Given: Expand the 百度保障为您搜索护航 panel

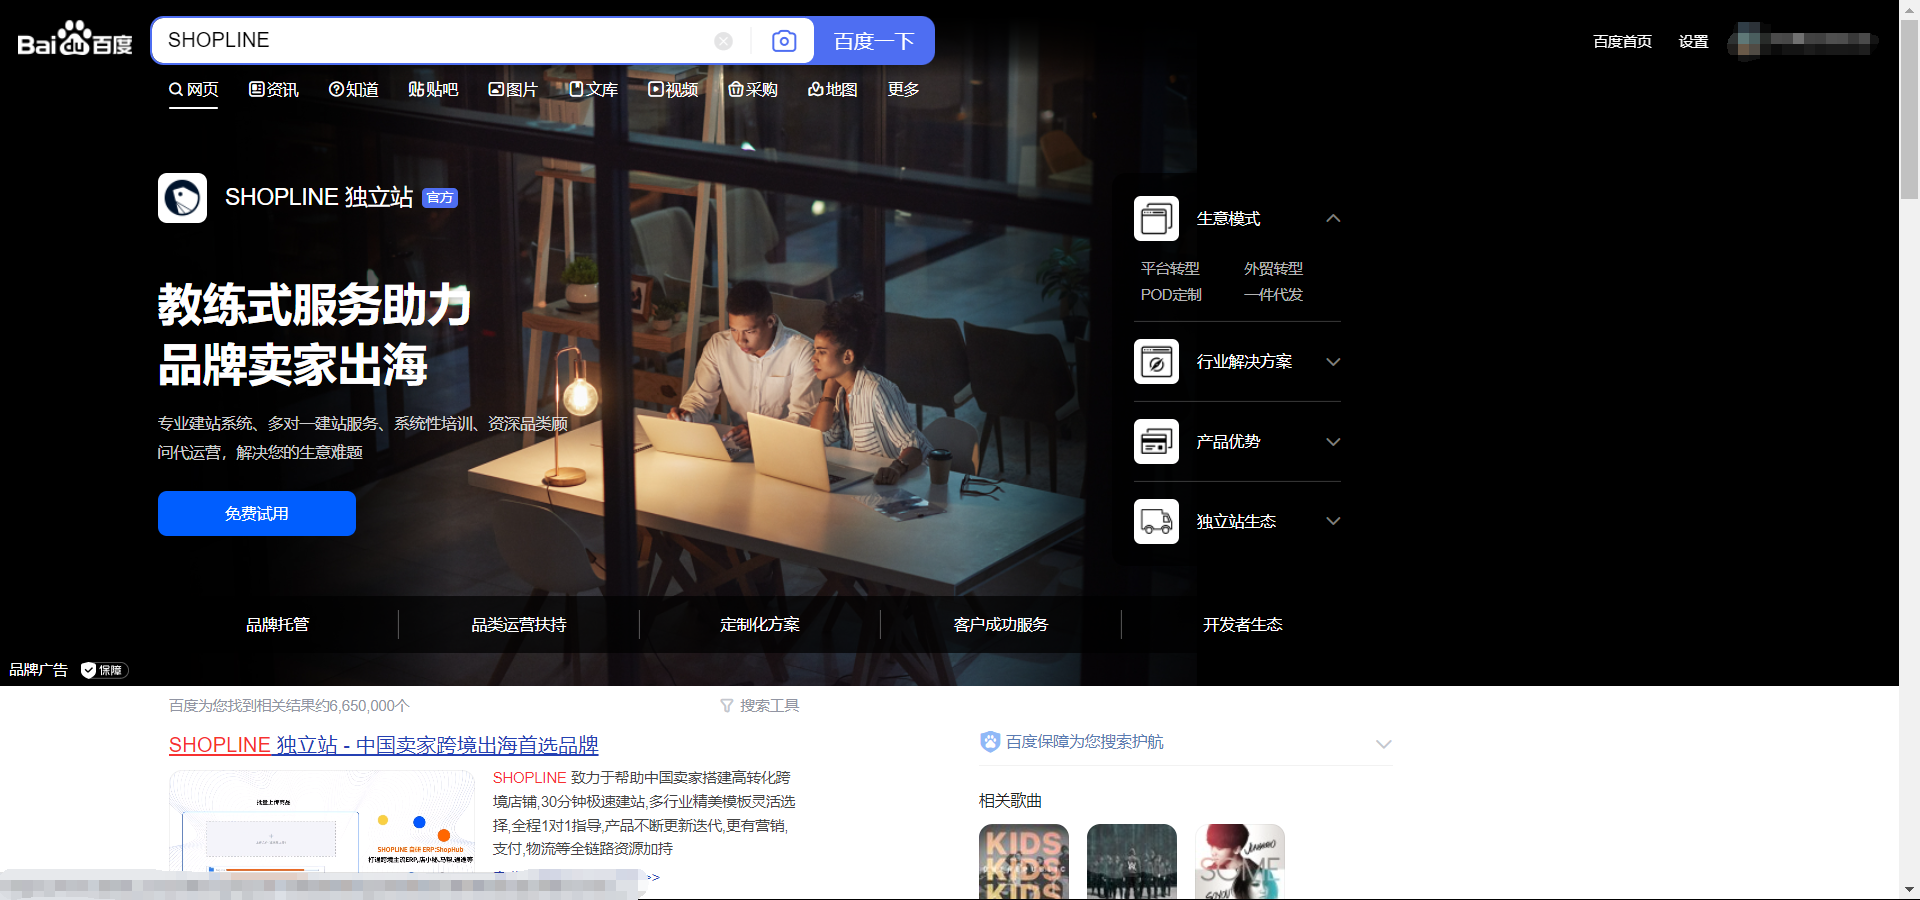Looking at the screenshot, I should coord(1384,744).
